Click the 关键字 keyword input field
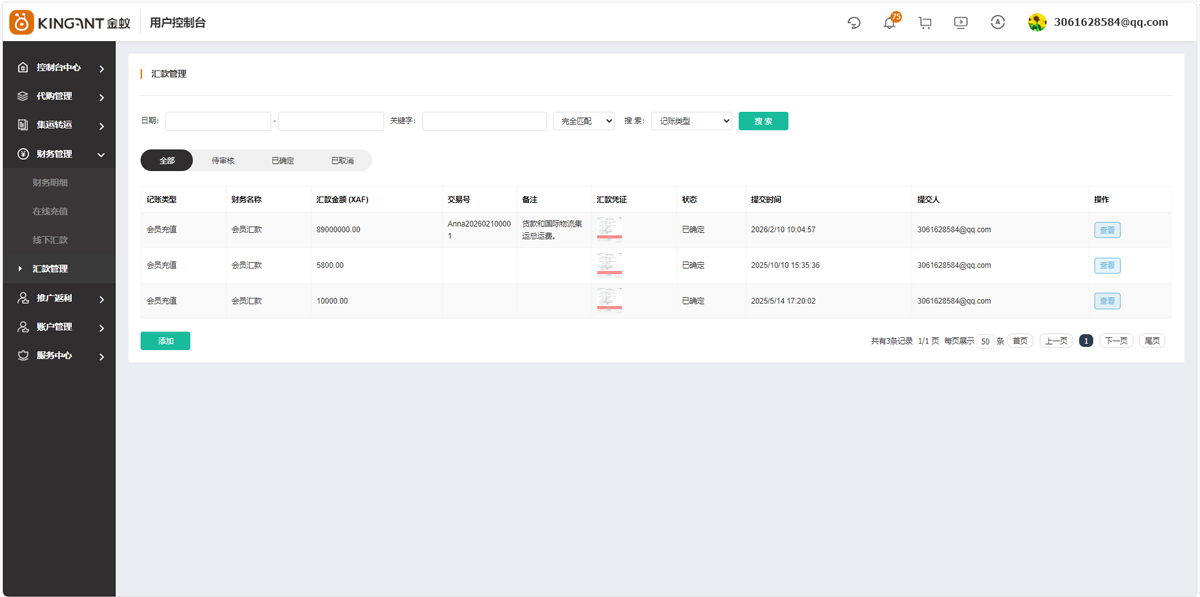The image size is (1200, 597). click(484, 121)
